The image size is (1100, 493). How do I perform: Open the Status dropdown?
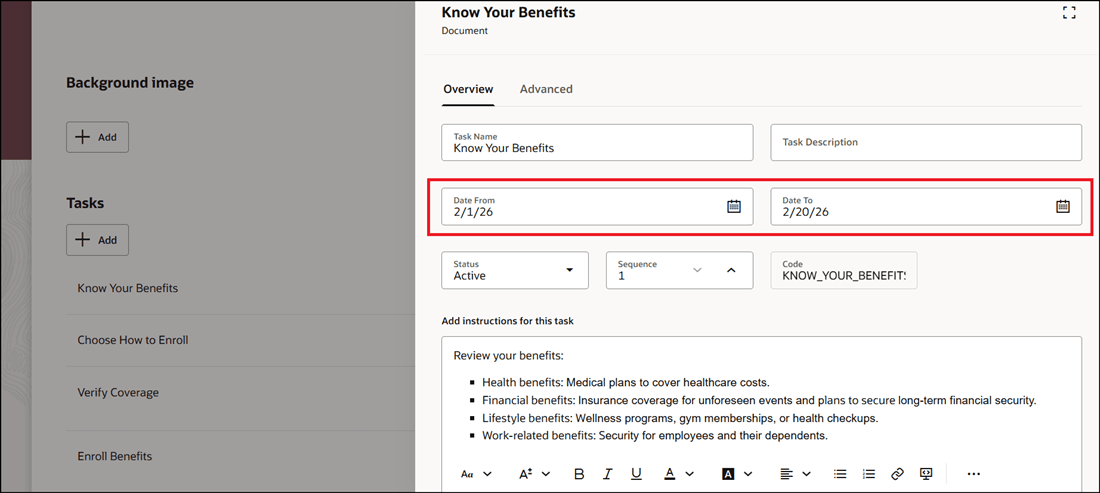(x=515, y=270)
